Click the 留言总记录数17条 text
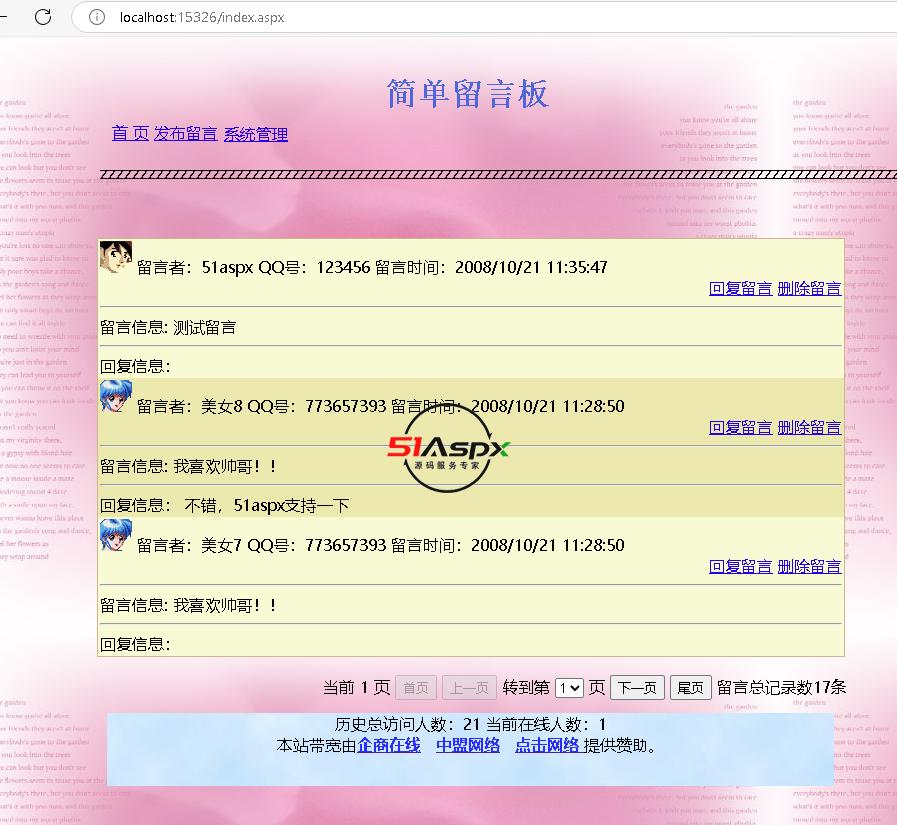 coord(781,687)
